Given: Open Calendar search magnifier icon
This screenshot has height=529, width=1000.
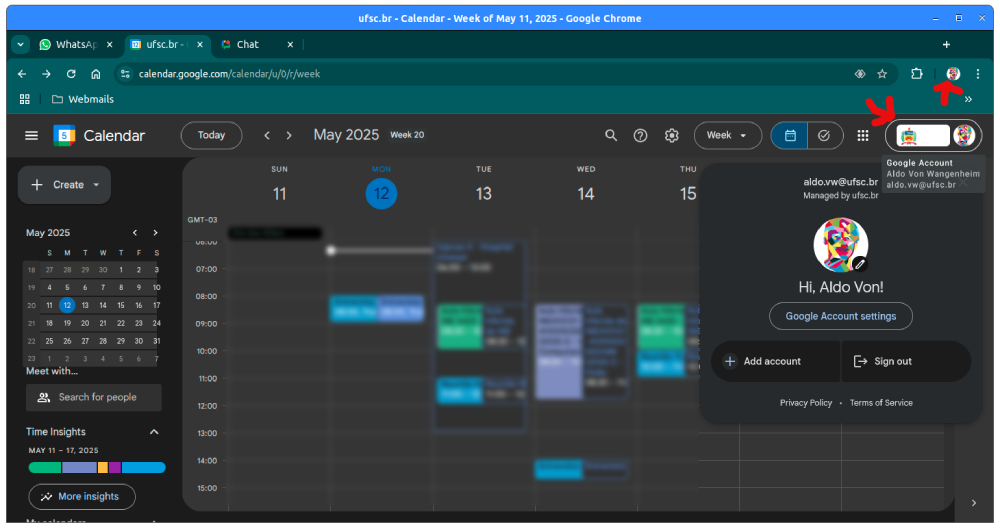Looking at the screenshot, I should click(x=611, y=136).
